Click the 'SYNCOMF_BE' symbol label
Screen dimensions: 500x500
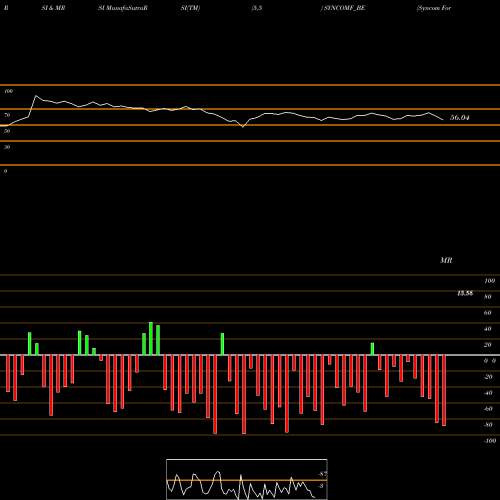point(345,8)
